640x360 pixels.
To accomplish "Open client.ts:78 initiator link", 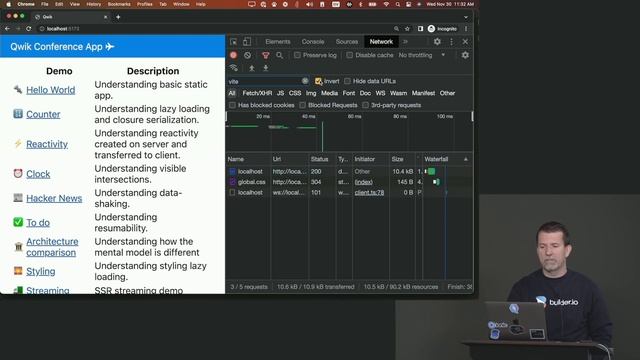I will 369,192.
